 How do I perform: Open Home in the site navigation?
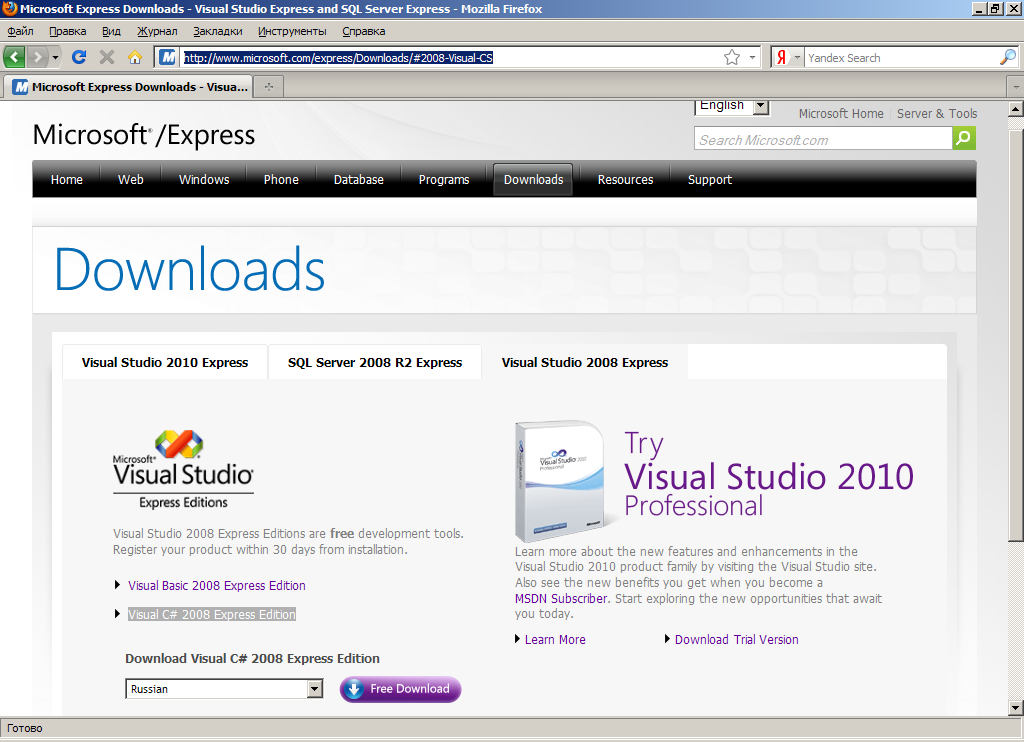coord(67,180)
